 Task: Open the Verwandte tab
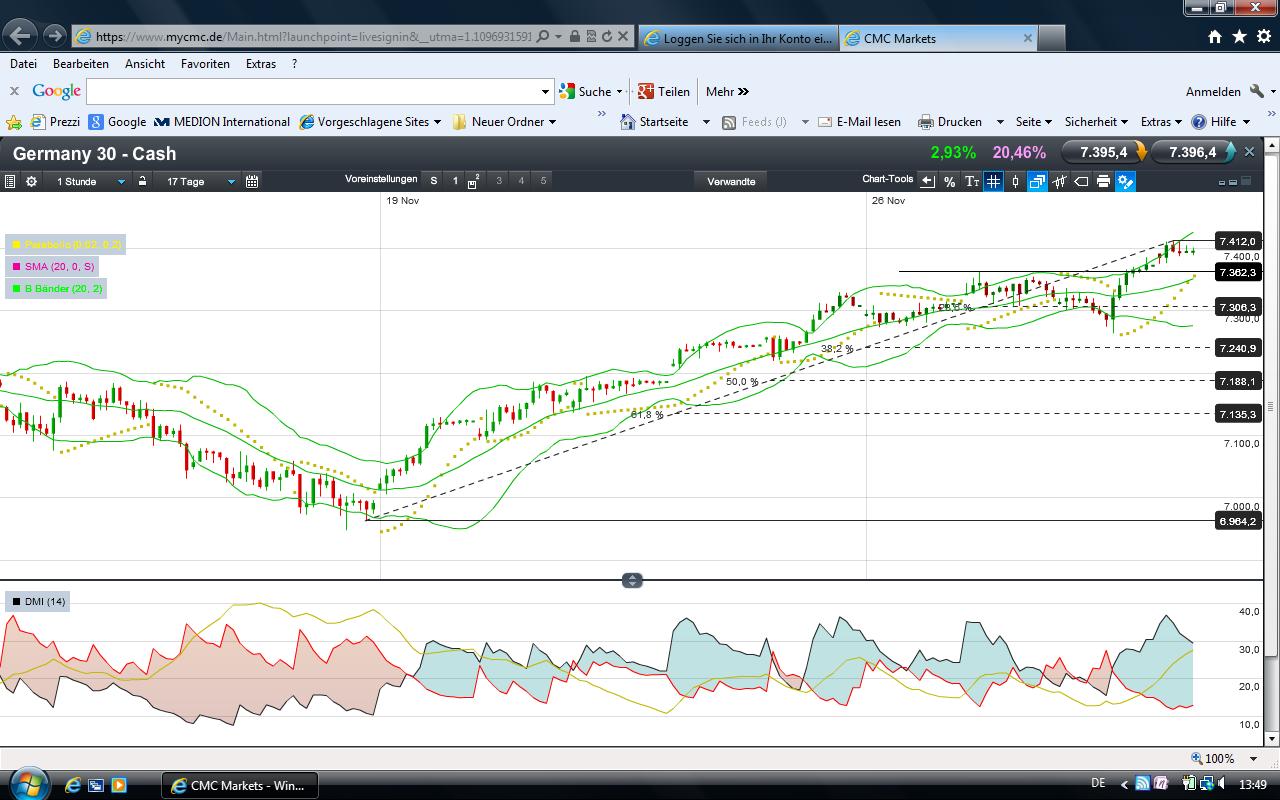click(731, 181)
